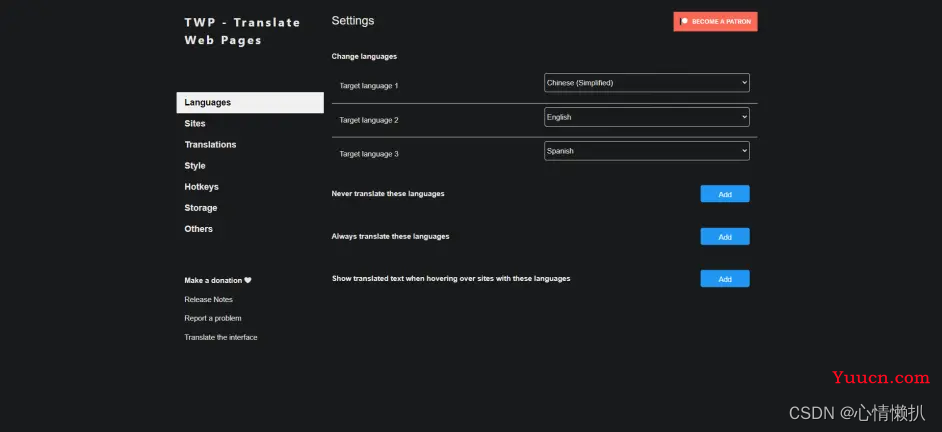Click the Settings heading
The width and height of the screenshot is (942, 432).
pos(353,21)
